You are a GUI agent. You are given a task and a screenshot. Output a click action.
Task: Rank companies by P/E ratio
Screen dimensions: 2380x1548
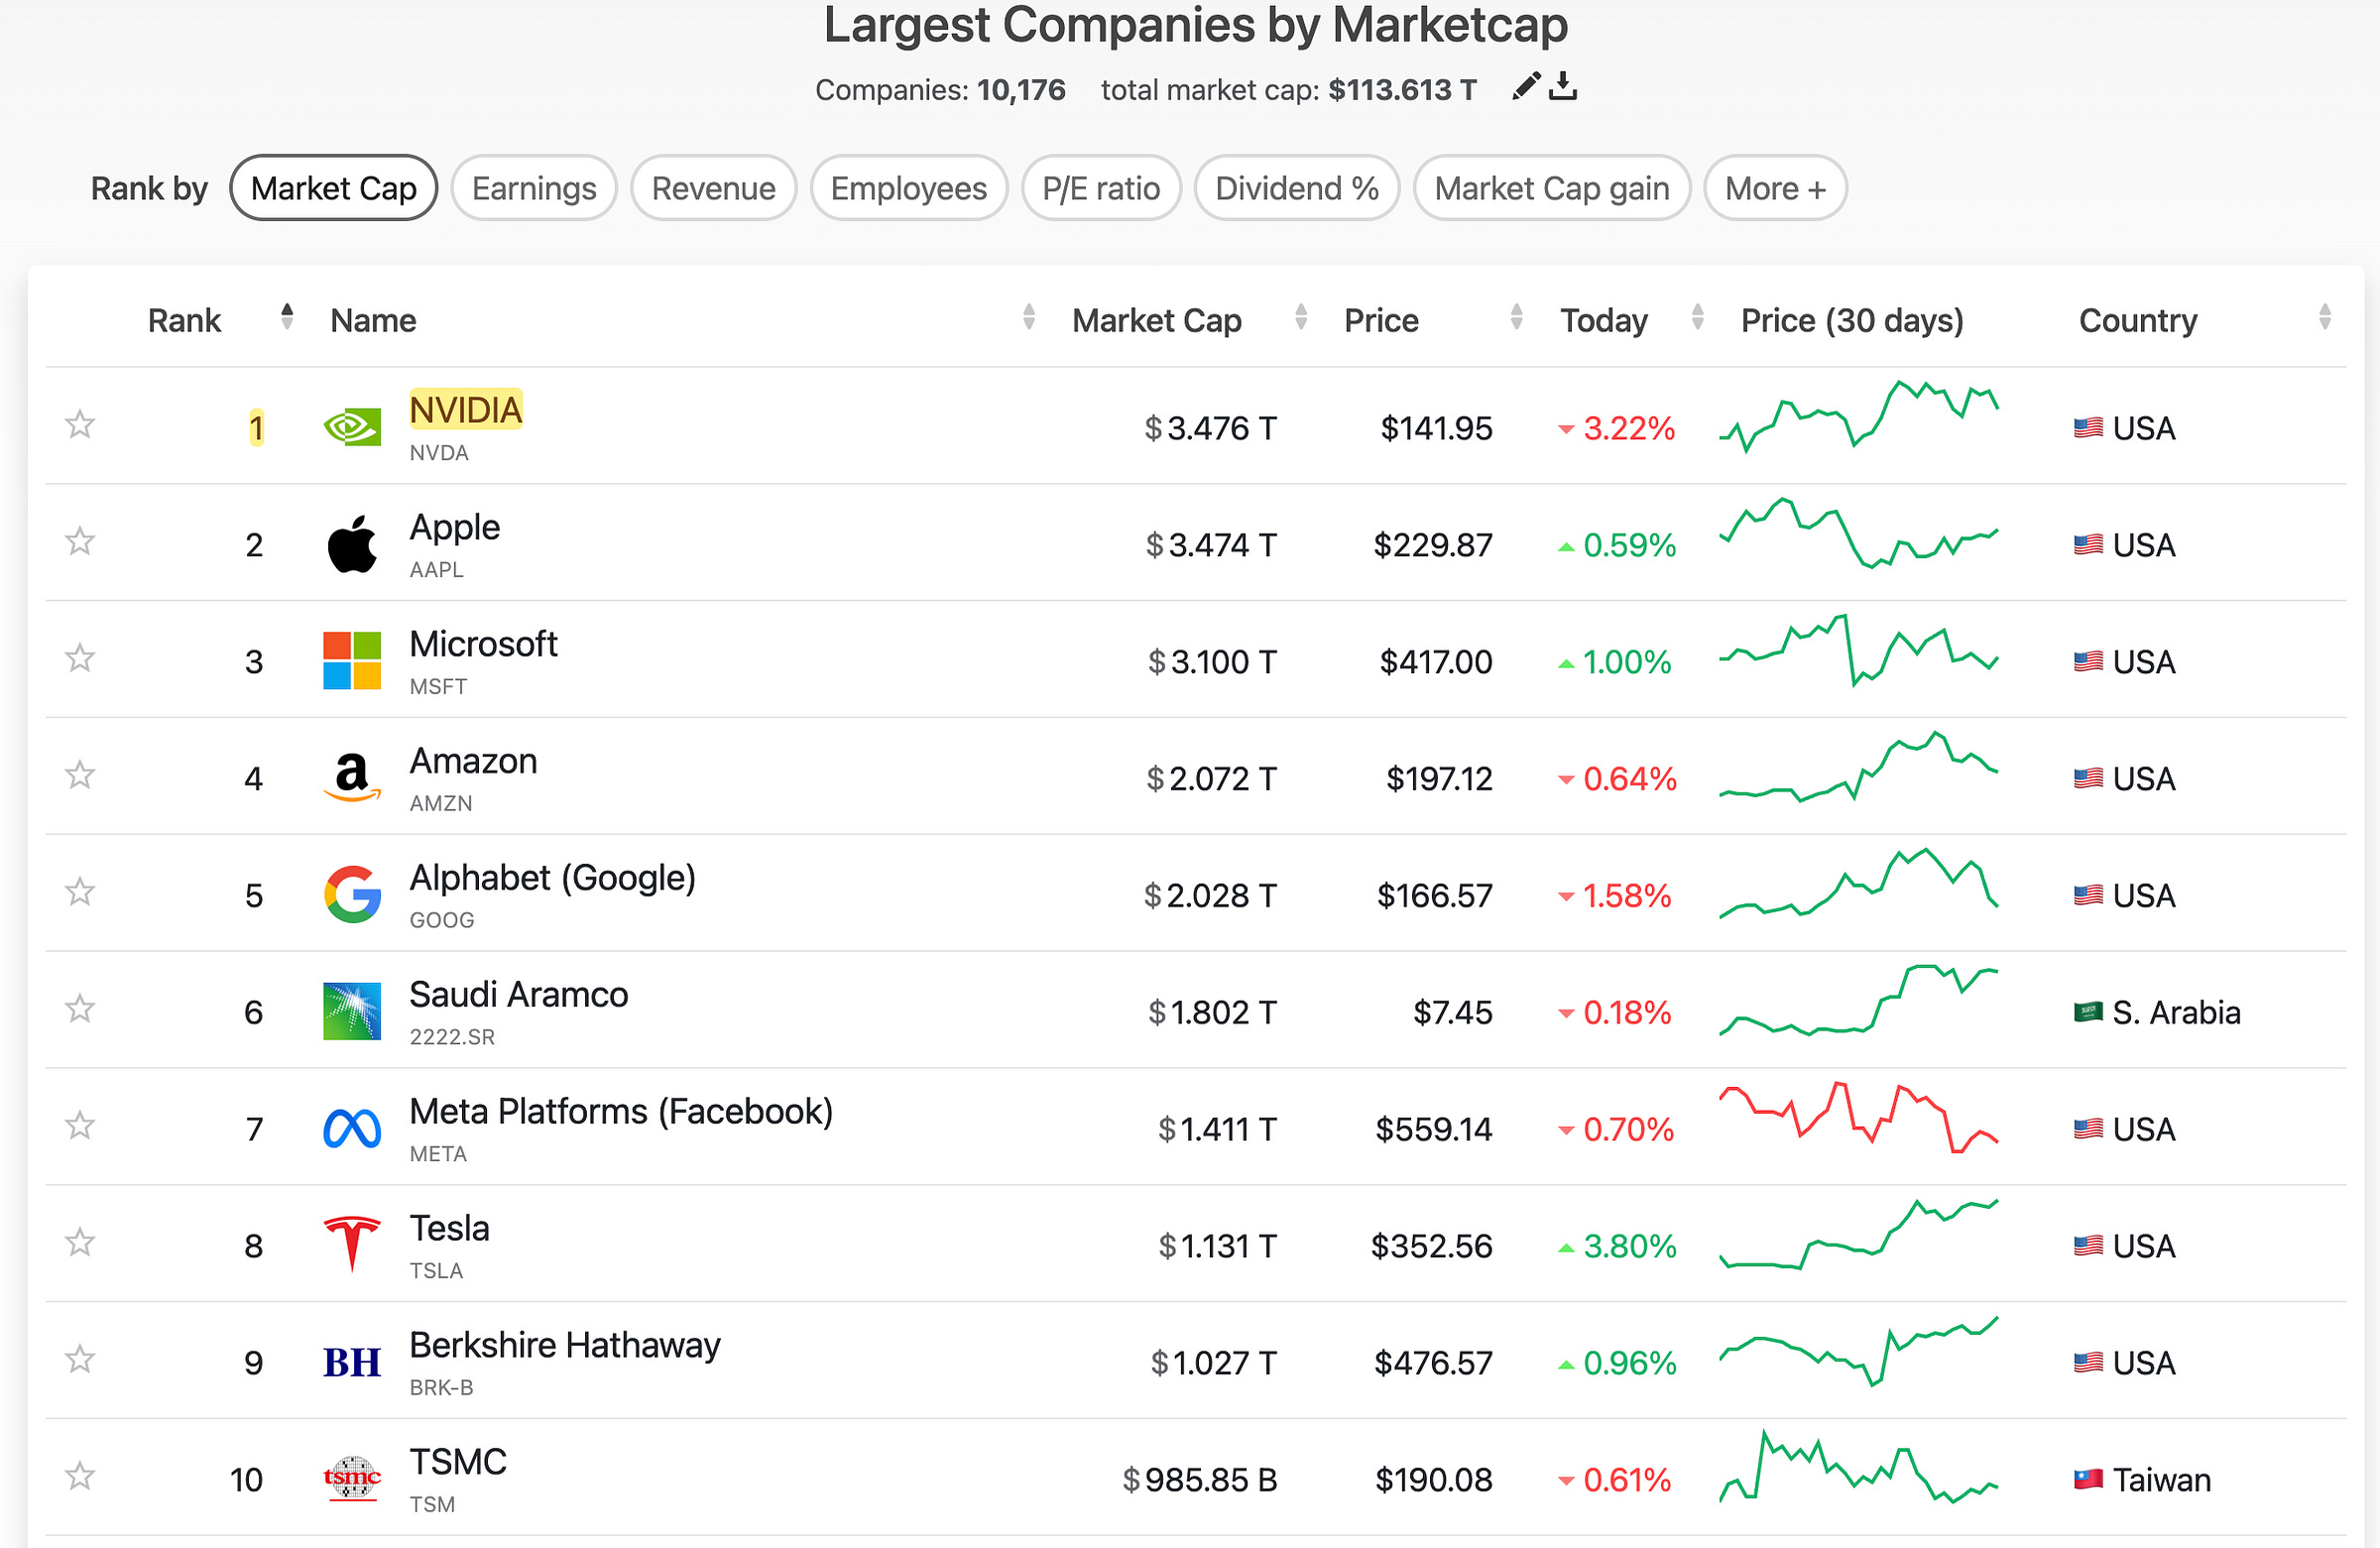point(1101,188)
